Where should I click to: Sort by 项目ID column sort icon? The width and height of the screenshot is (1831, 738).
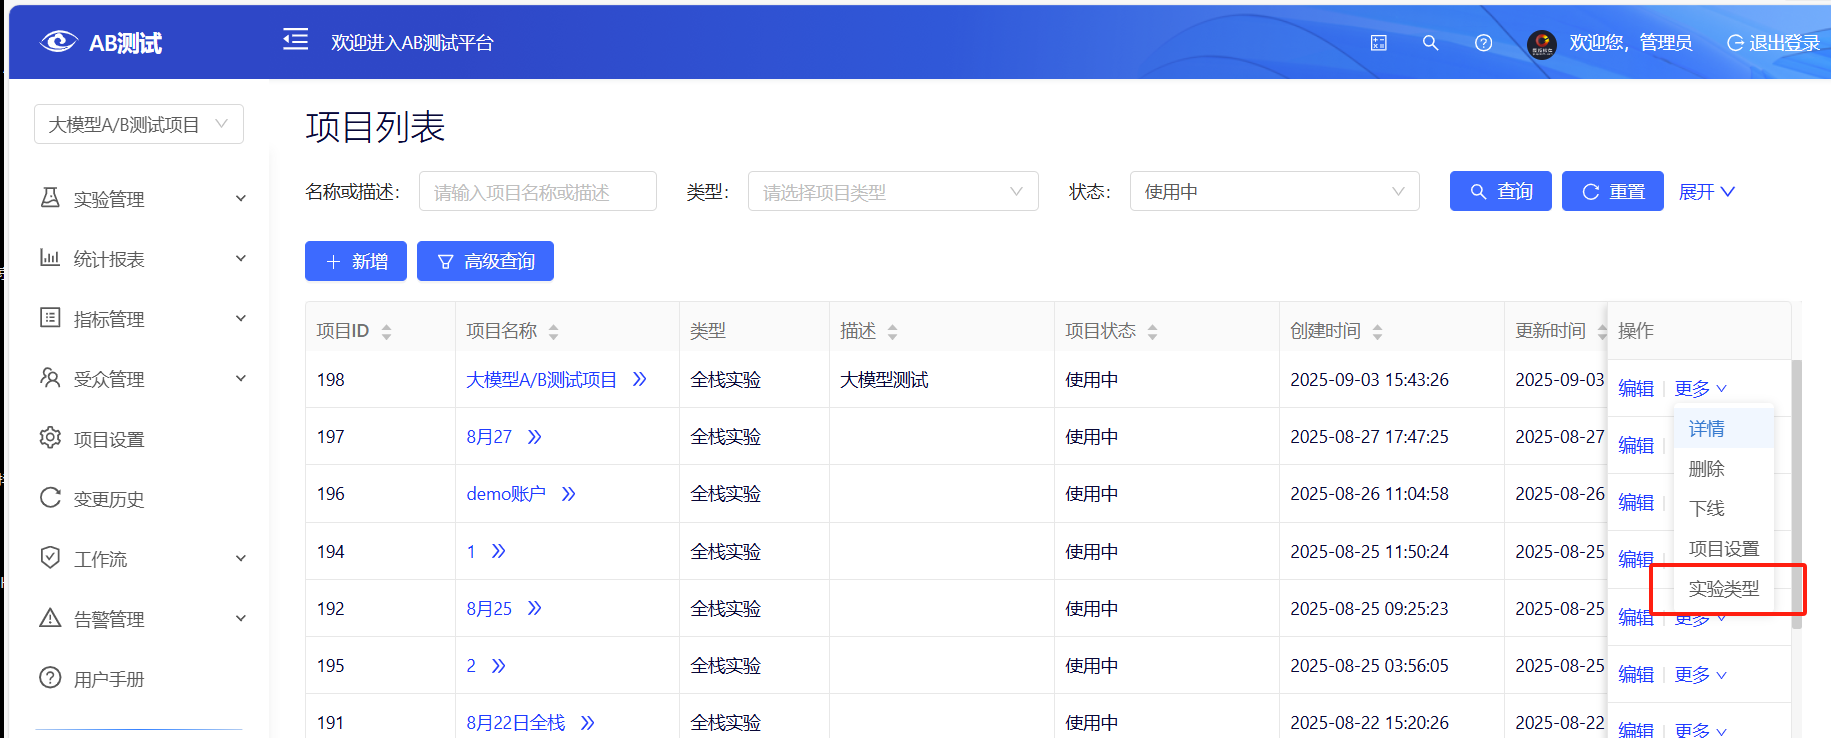tap(386, 332)
